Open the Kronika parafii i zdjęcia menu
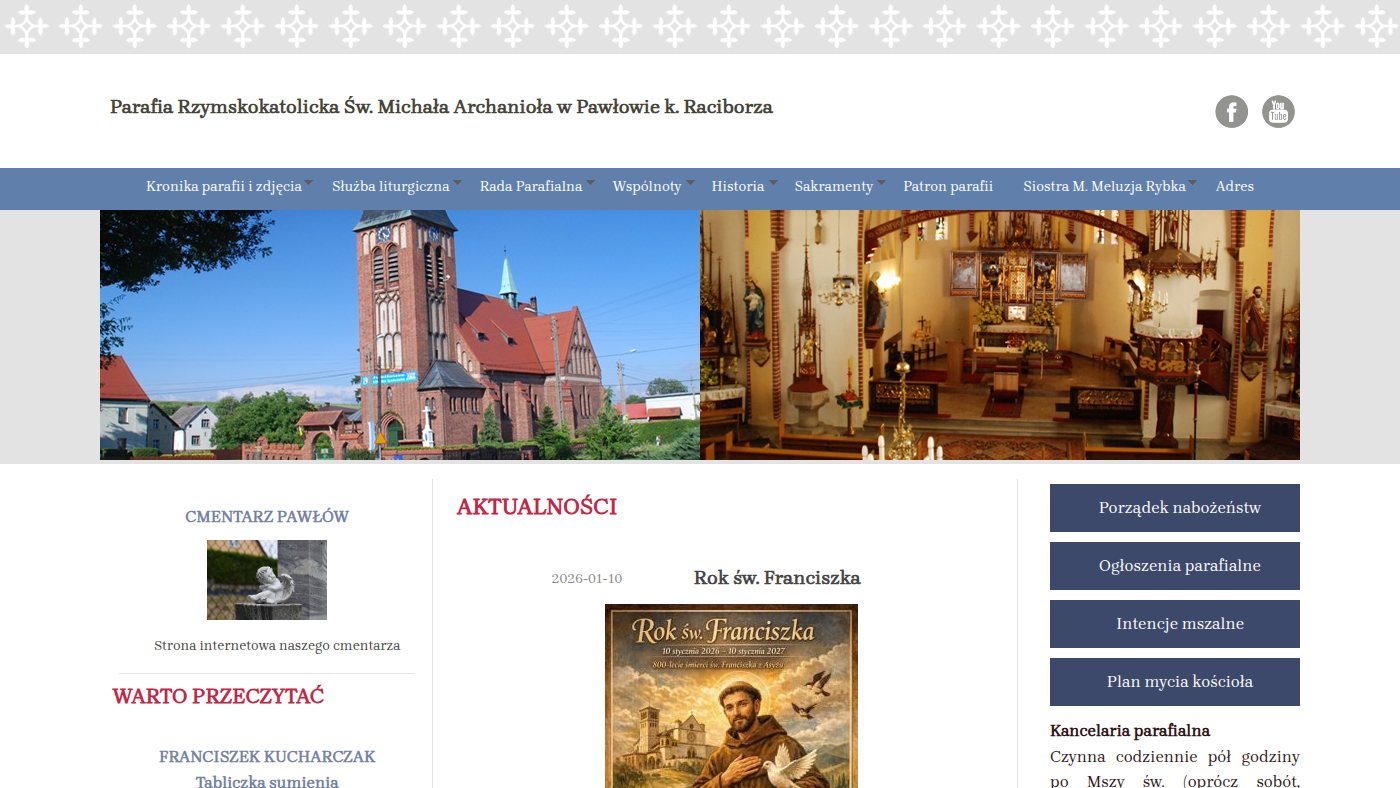The height and width of the screenshot is (788, 1400). tap(224, 186)
